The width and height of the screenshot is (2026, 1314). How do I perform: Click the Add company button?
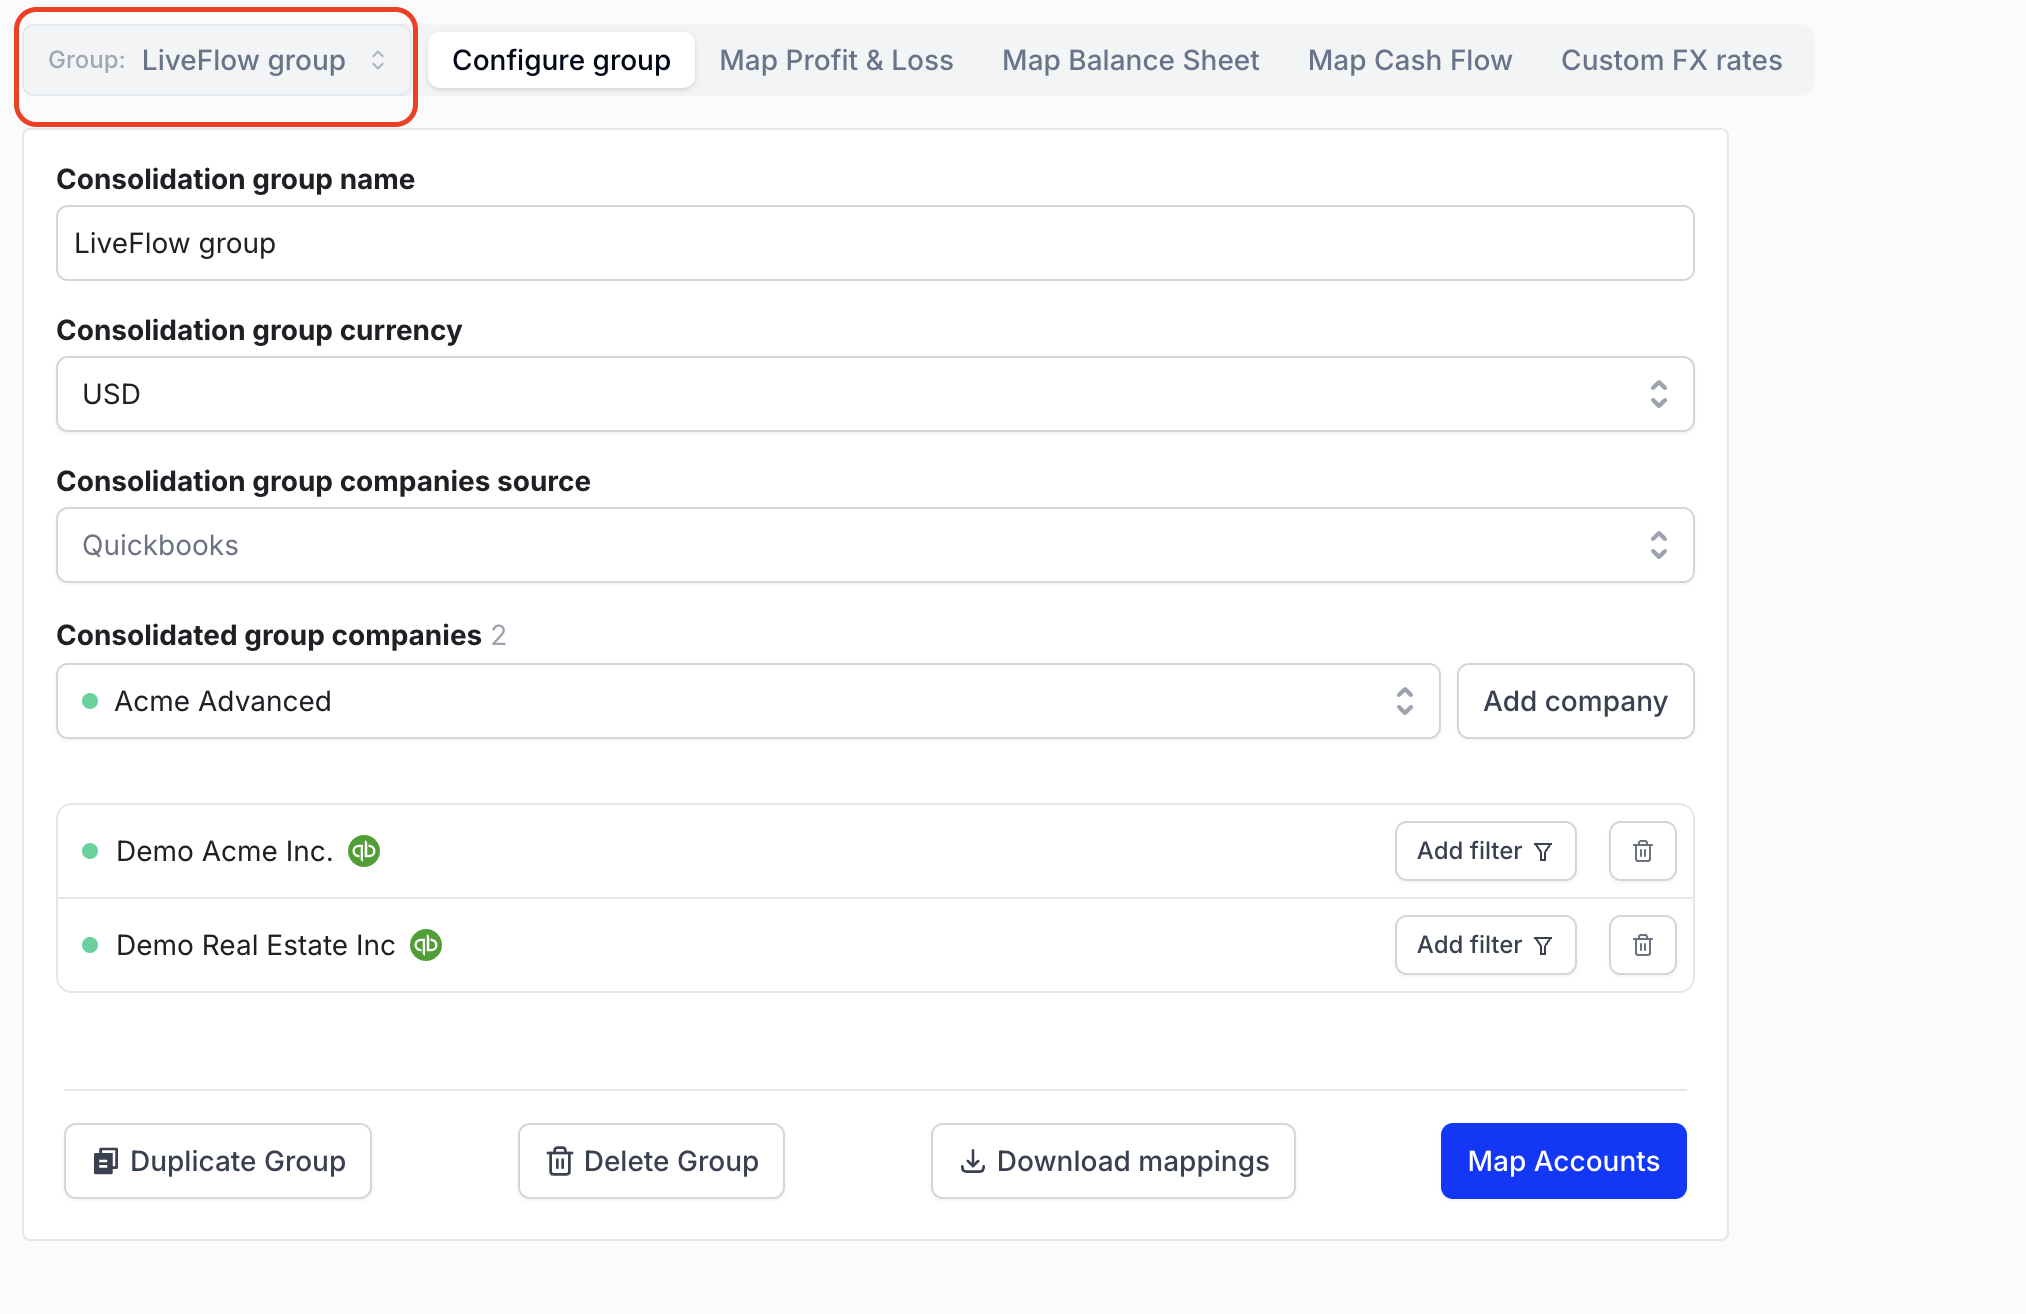pyautogui.click(x=1575, y=701)
